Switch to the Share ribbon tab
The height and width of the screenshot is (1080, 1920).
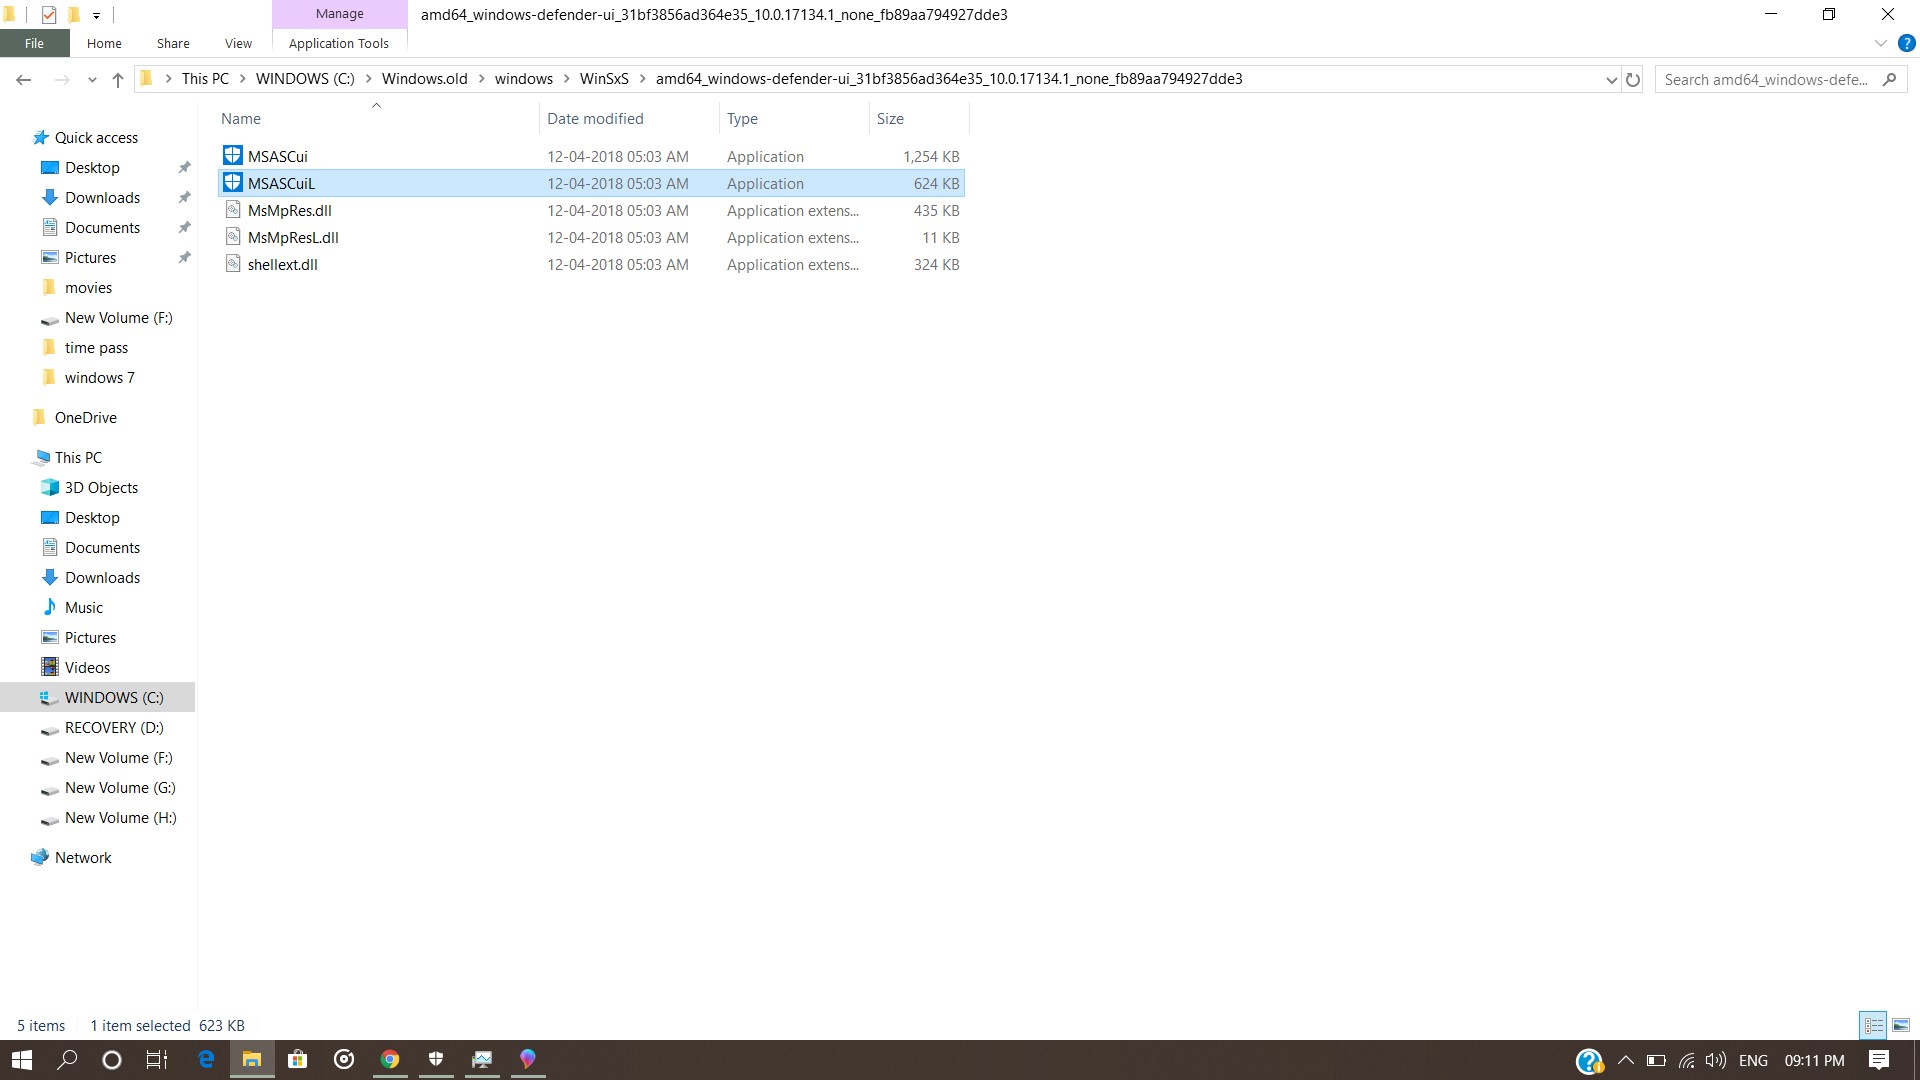click(x=173, y=43)
